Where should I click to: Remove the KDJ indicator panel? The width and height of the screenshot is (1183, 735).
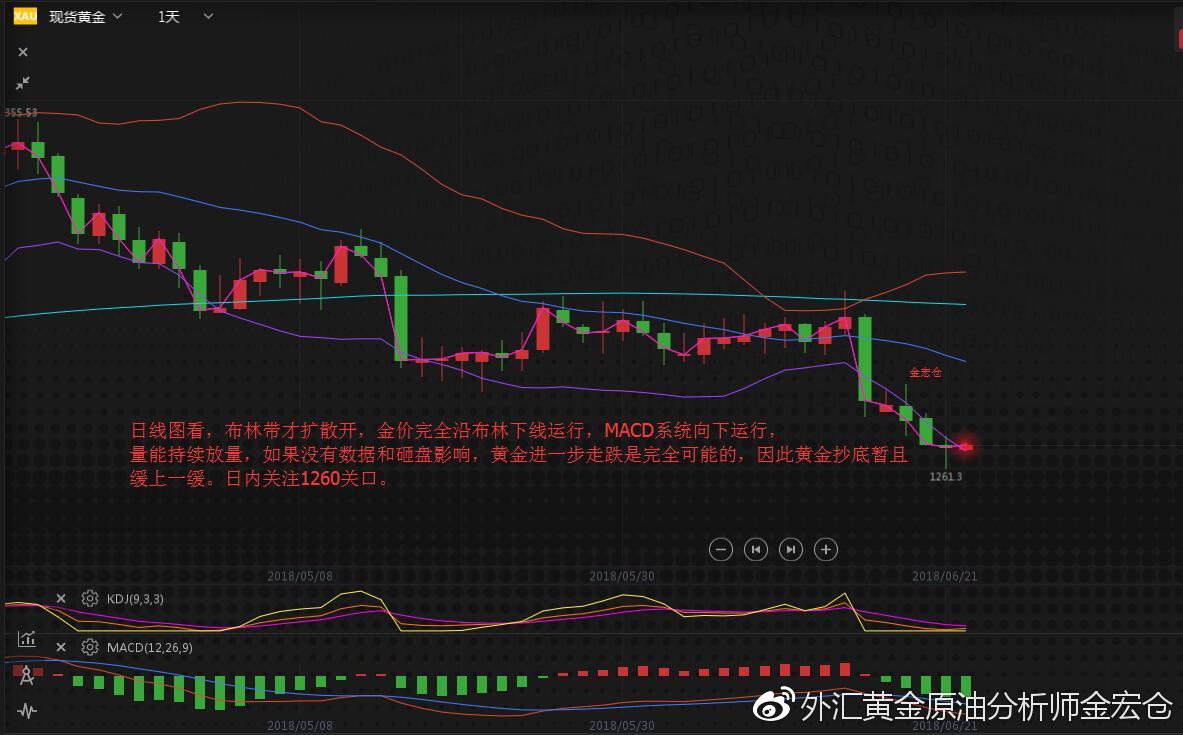point(61,598)
